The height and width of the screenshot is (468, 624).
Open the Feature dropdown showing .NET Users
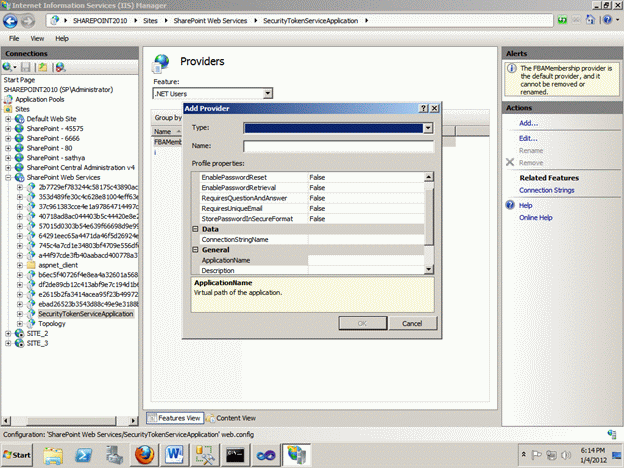pos(268,94)
